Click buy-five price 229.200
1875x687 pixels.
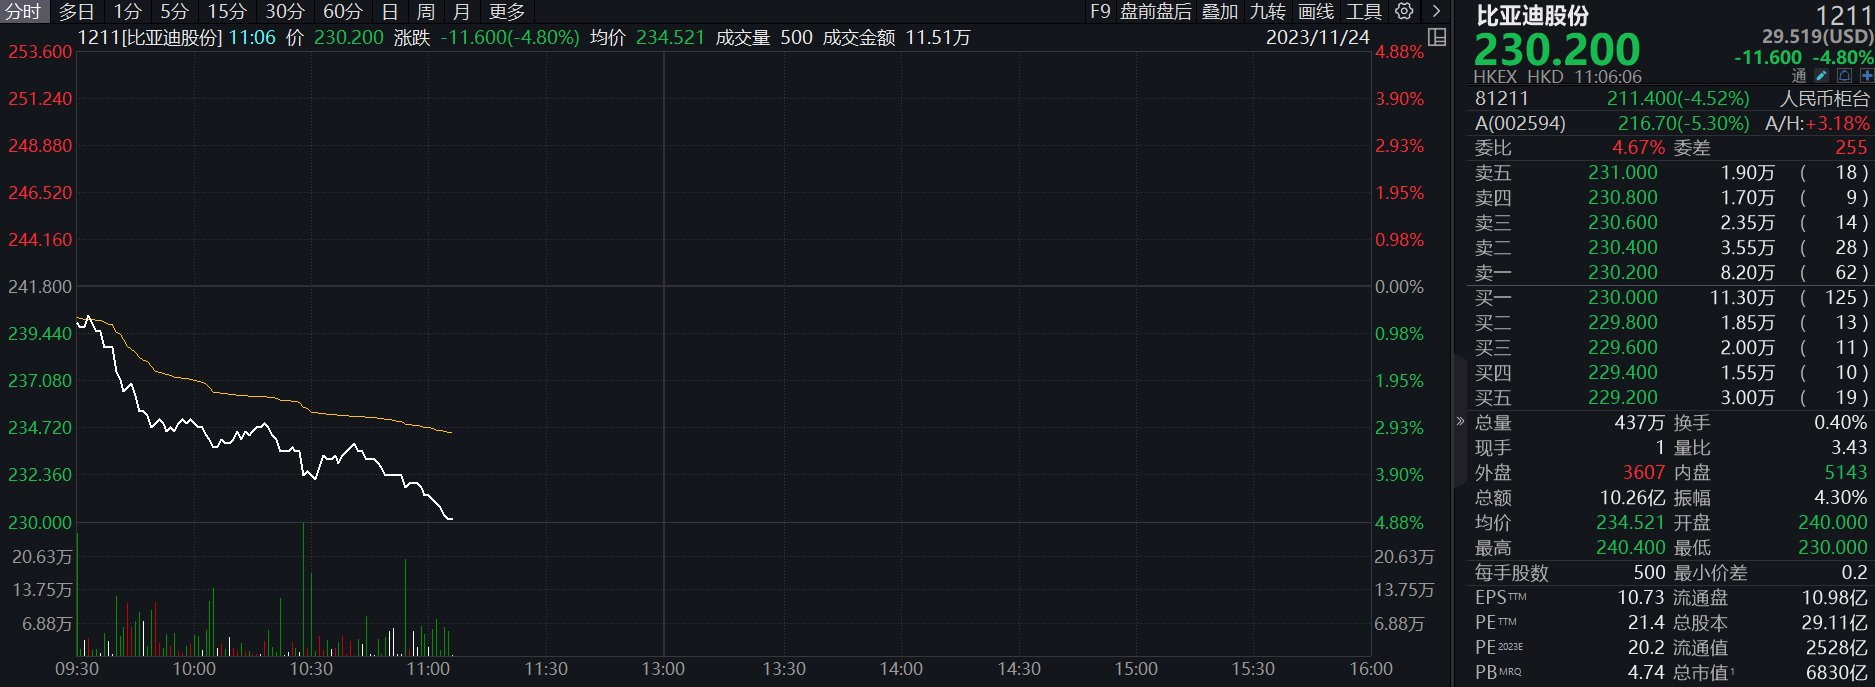coord(1623,398)
